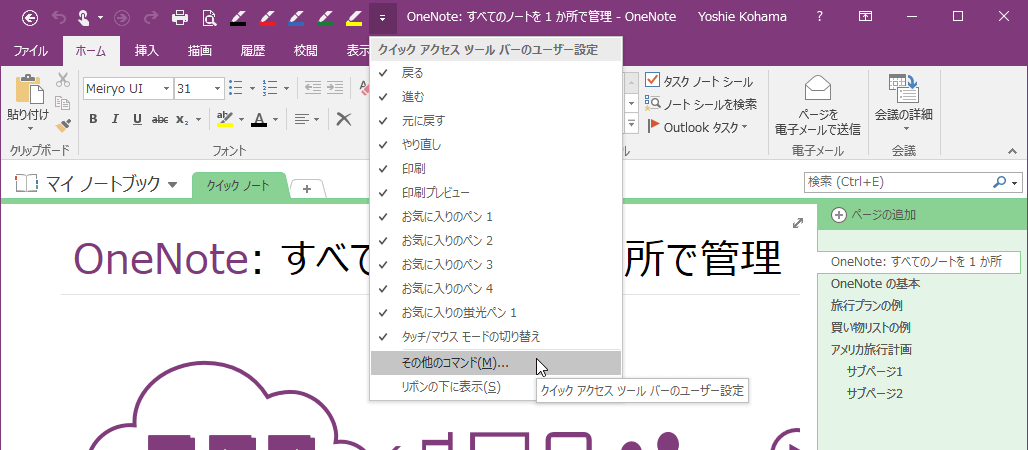Image resolution: width=1028 pixels, height=450 pixels.
Task: Toggle Bold formatting
Action: [x=93, y=119]
